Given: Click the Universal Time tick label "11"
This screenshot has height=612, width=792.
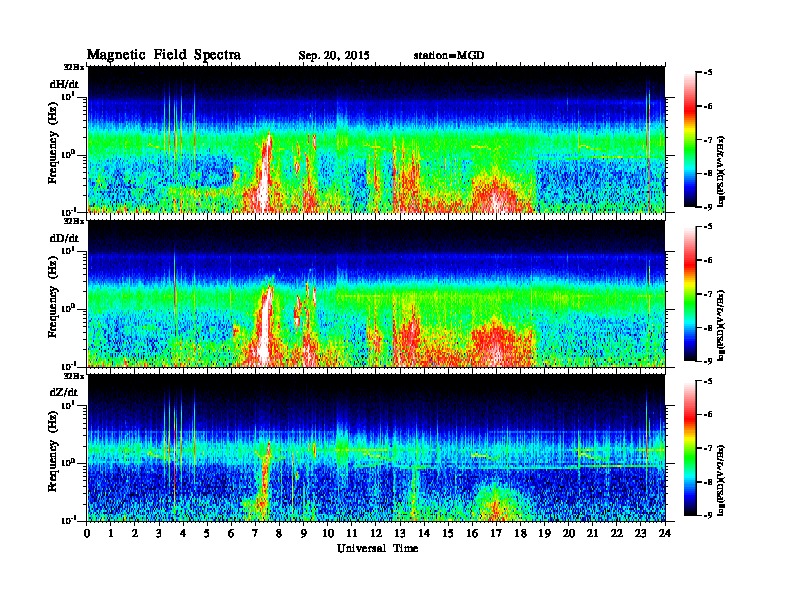Looking at the screenshot, I should coord(352,534).
